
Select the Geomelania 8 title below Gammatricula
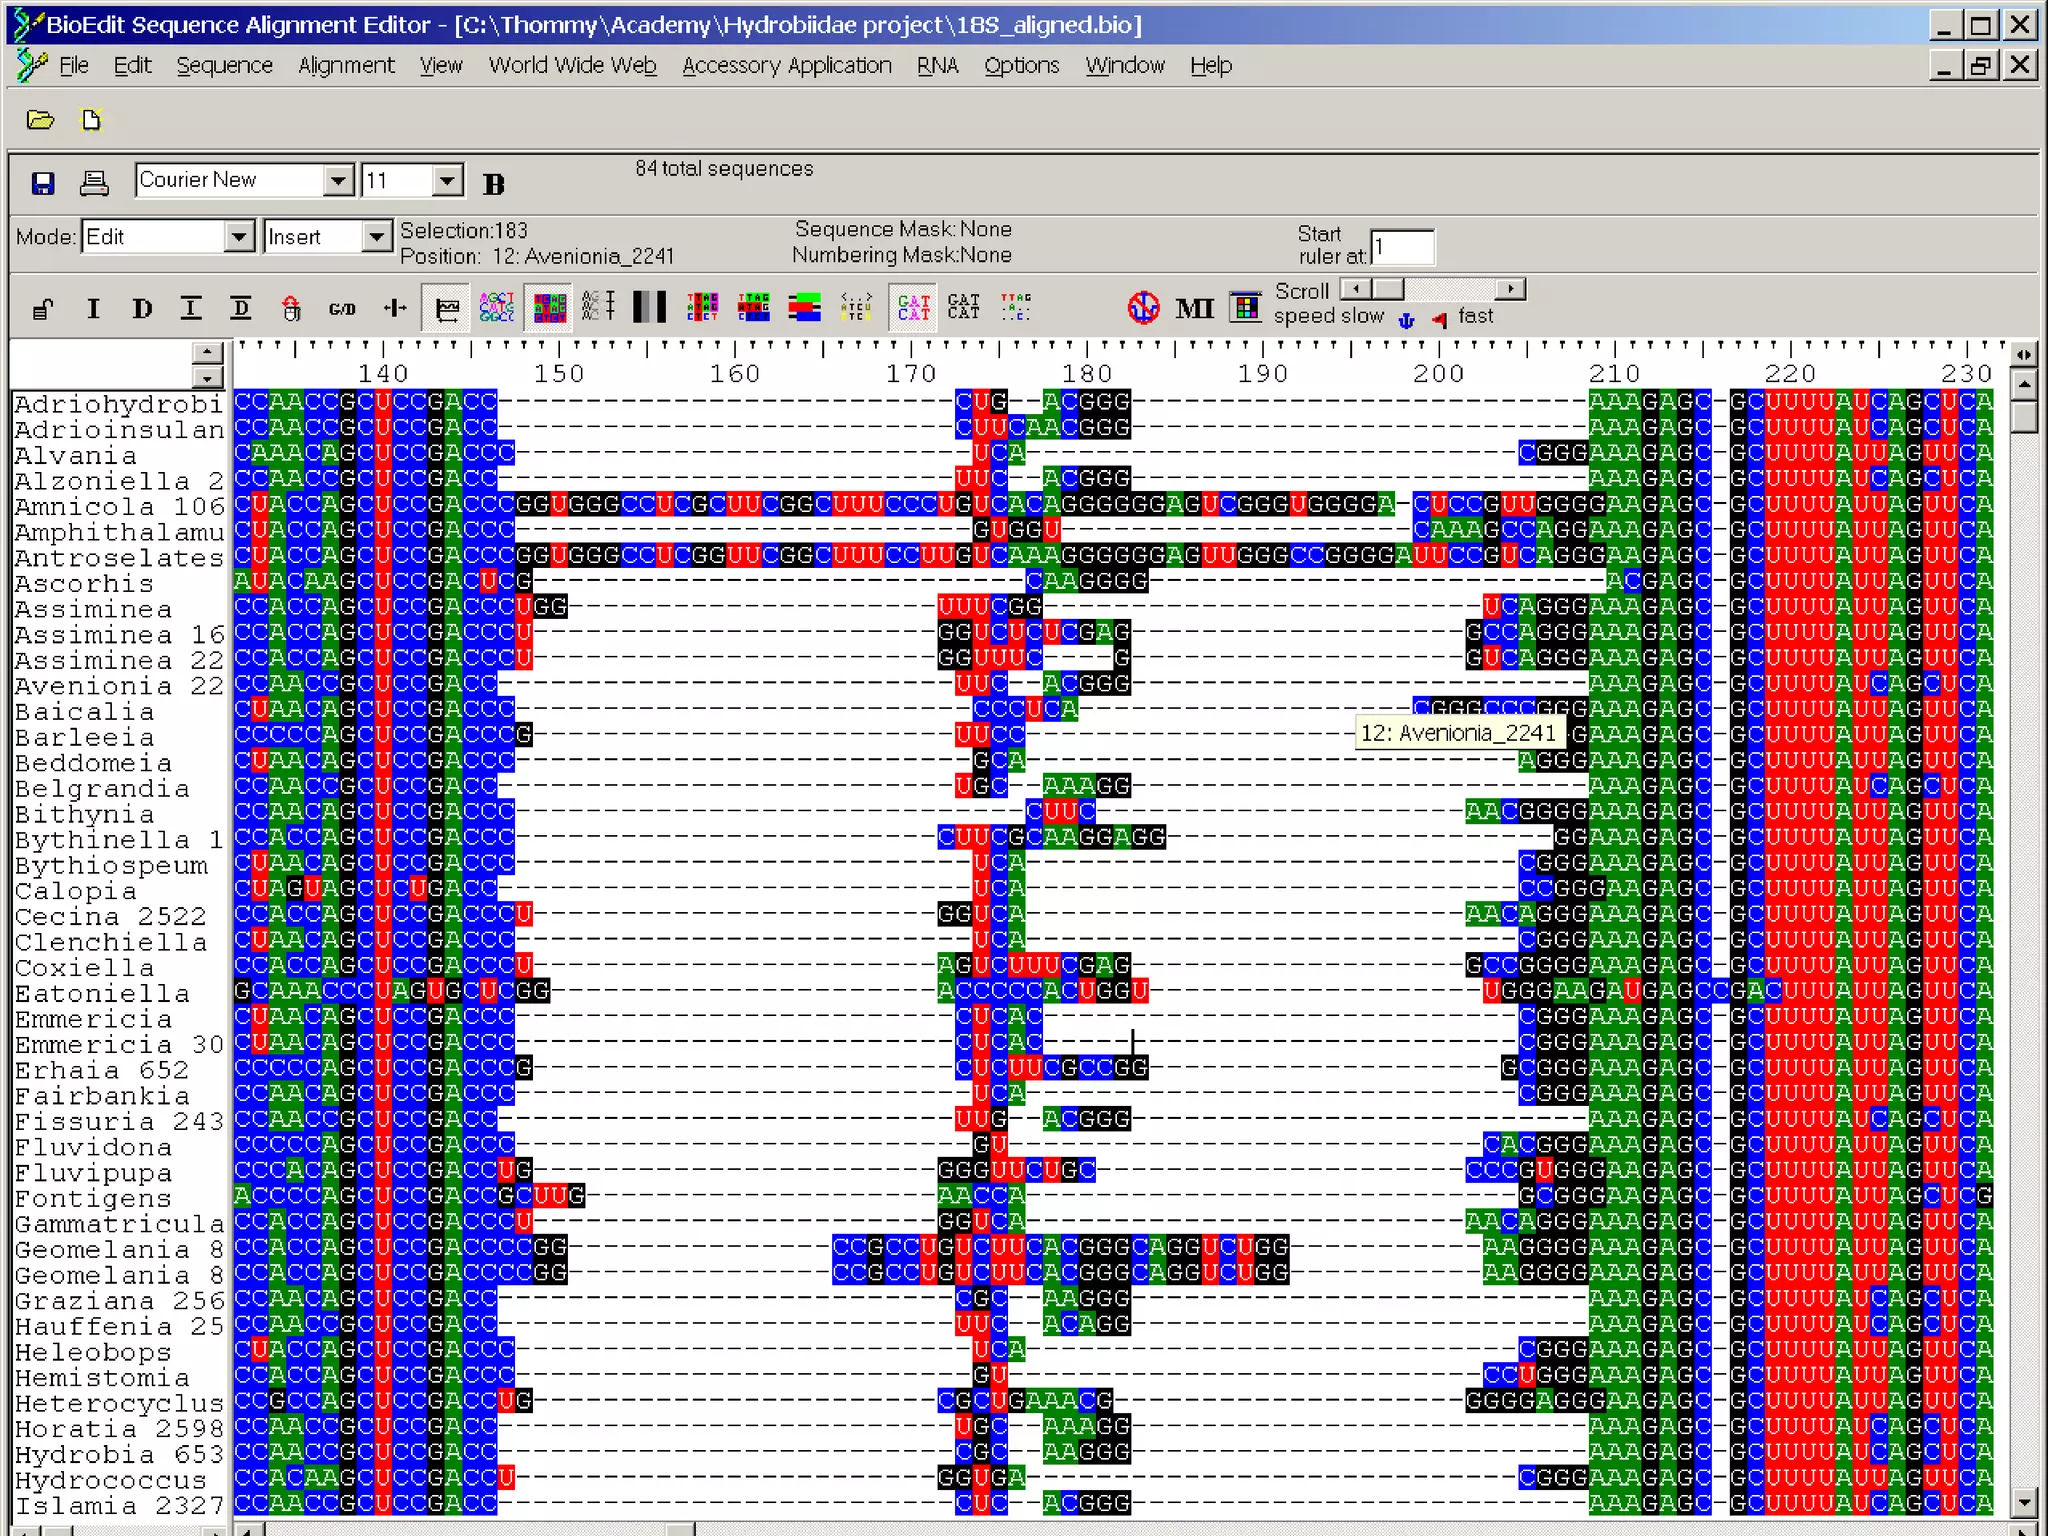click(x=119, y=1250)
